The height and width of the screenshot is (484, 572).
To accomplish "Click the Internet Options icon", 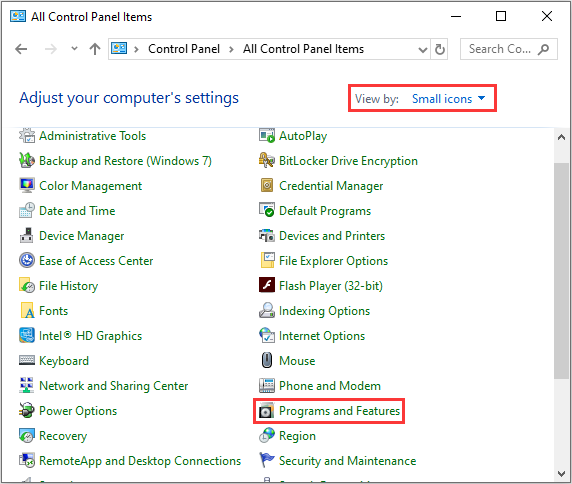I will pyautogui.click(x=267, y=336).
